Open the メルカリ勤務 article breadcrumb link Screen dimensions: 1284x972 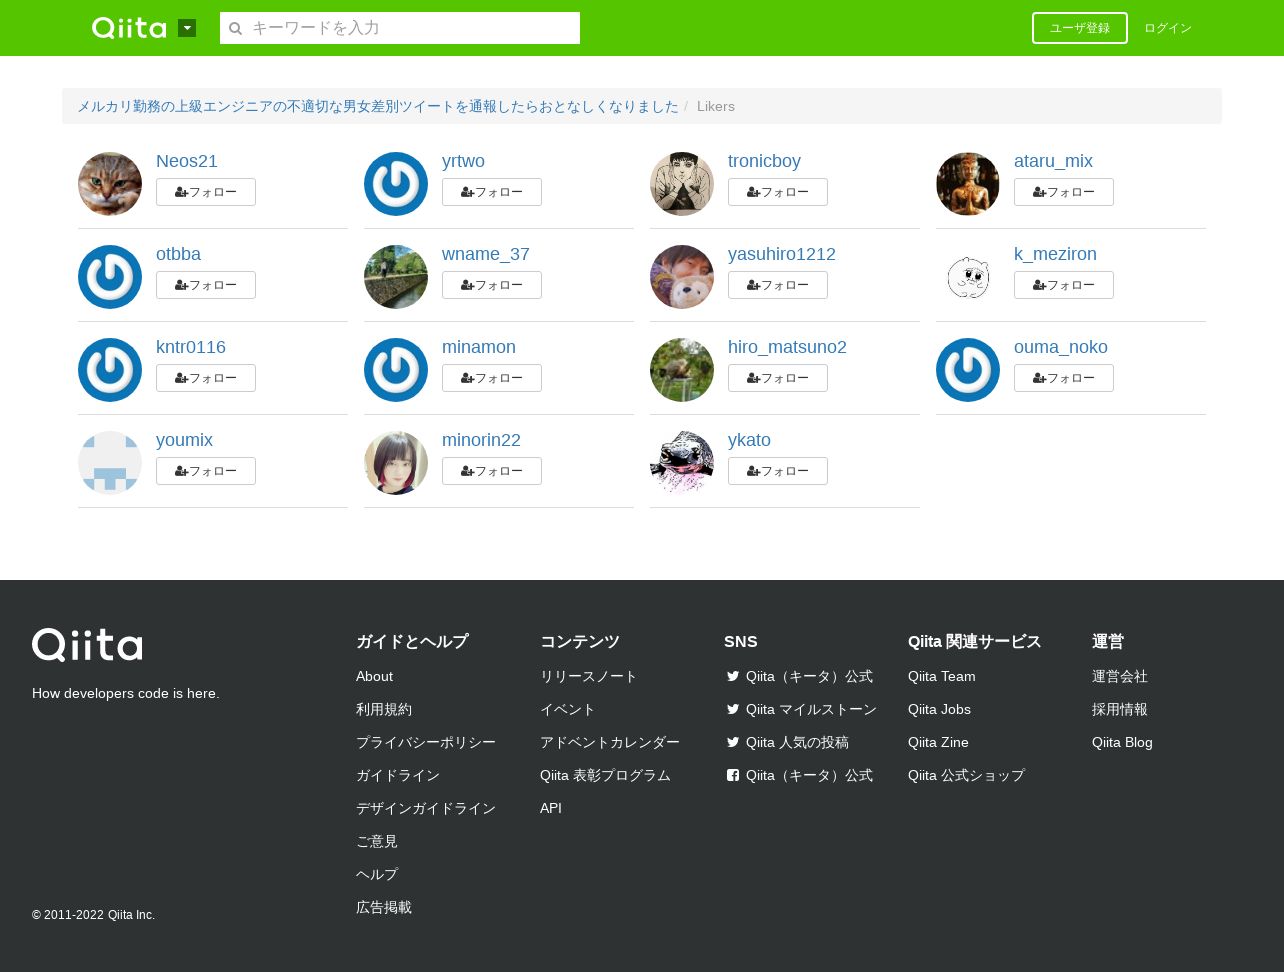(x=378, y=106)
